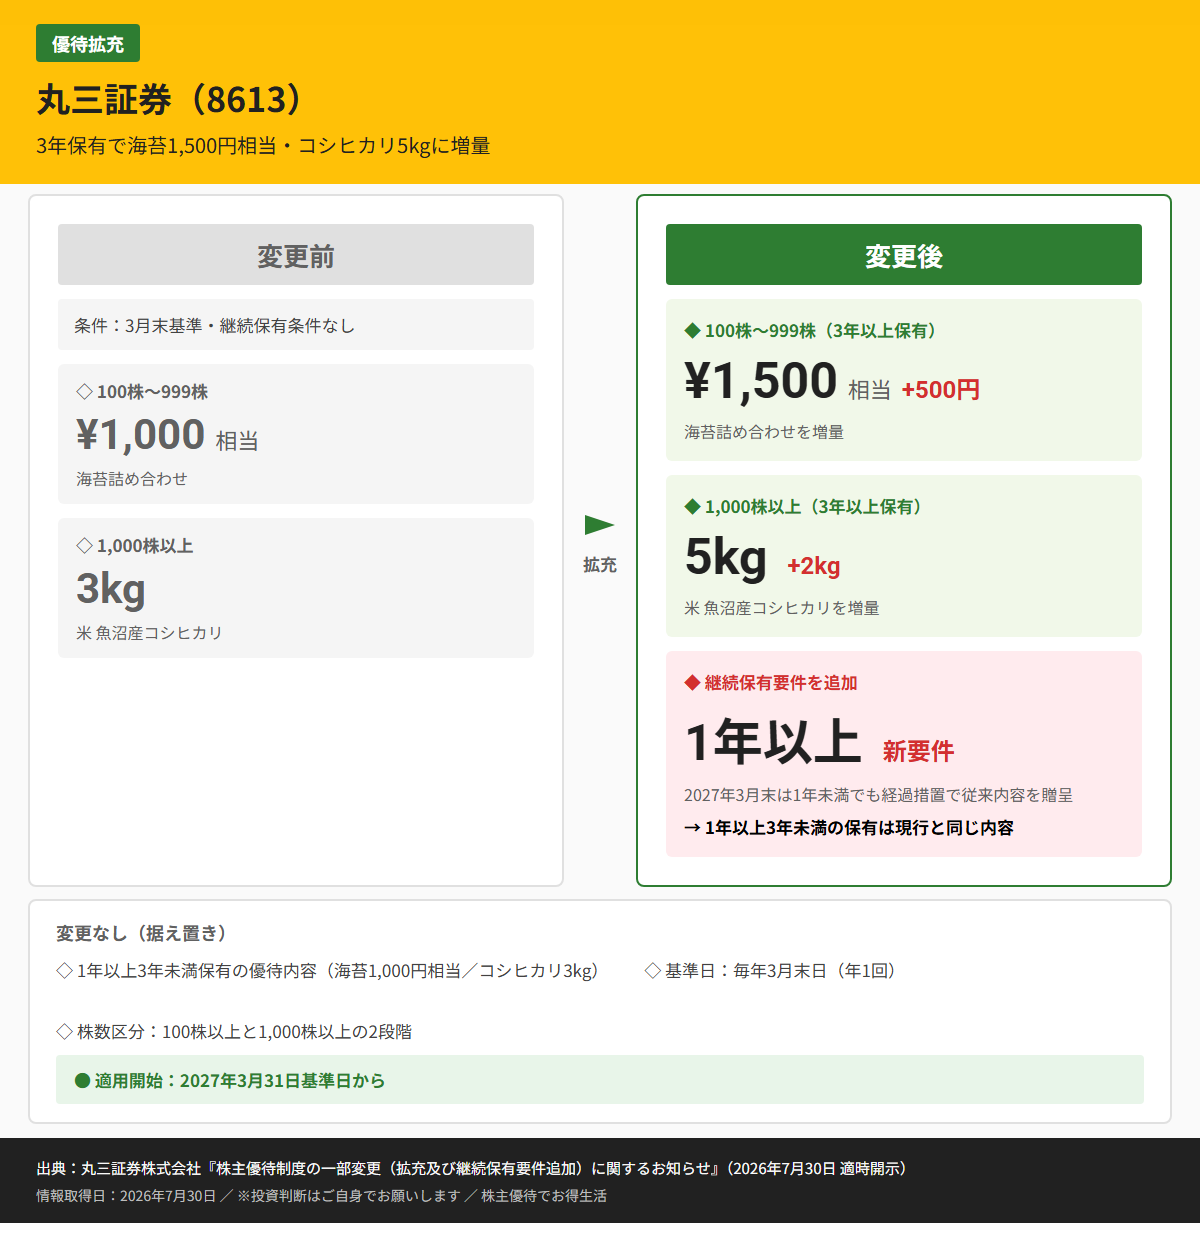1200x1247 pixels.
Task: Click 株数区分：100株以上と1,000株以上の2段階 text
Action: (245, 1032)
